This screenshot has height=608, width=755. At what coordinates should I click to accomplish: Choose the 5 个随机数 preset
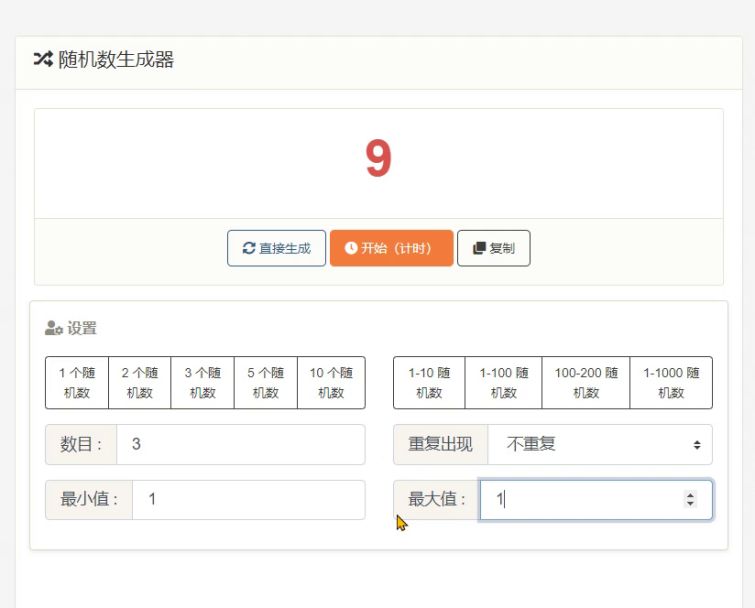coord(266,383)
